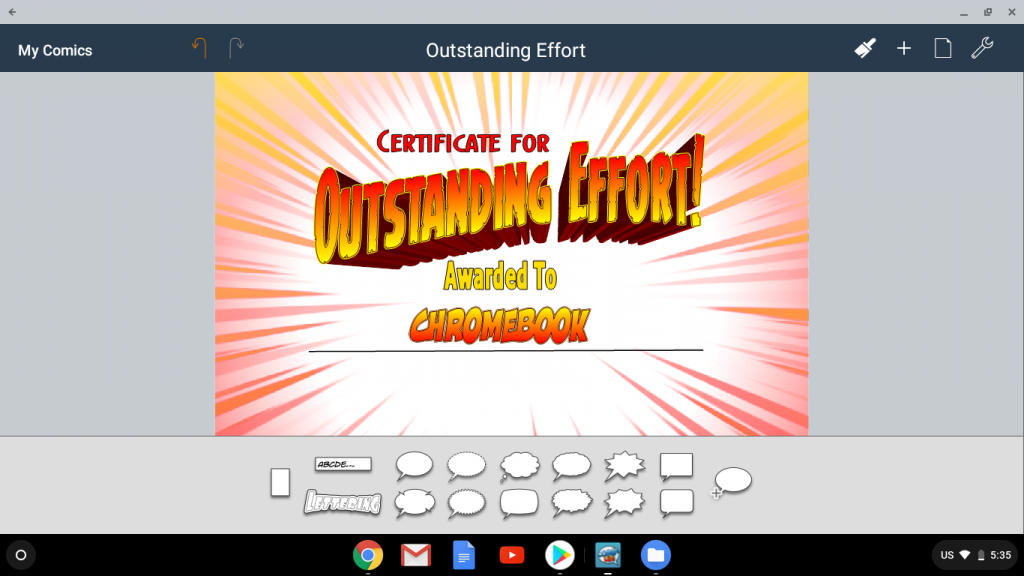This screenshot has height=576, width=1024.
Task: Click the comic title 'Outstanding Effort' in the header
Action: 505,50
